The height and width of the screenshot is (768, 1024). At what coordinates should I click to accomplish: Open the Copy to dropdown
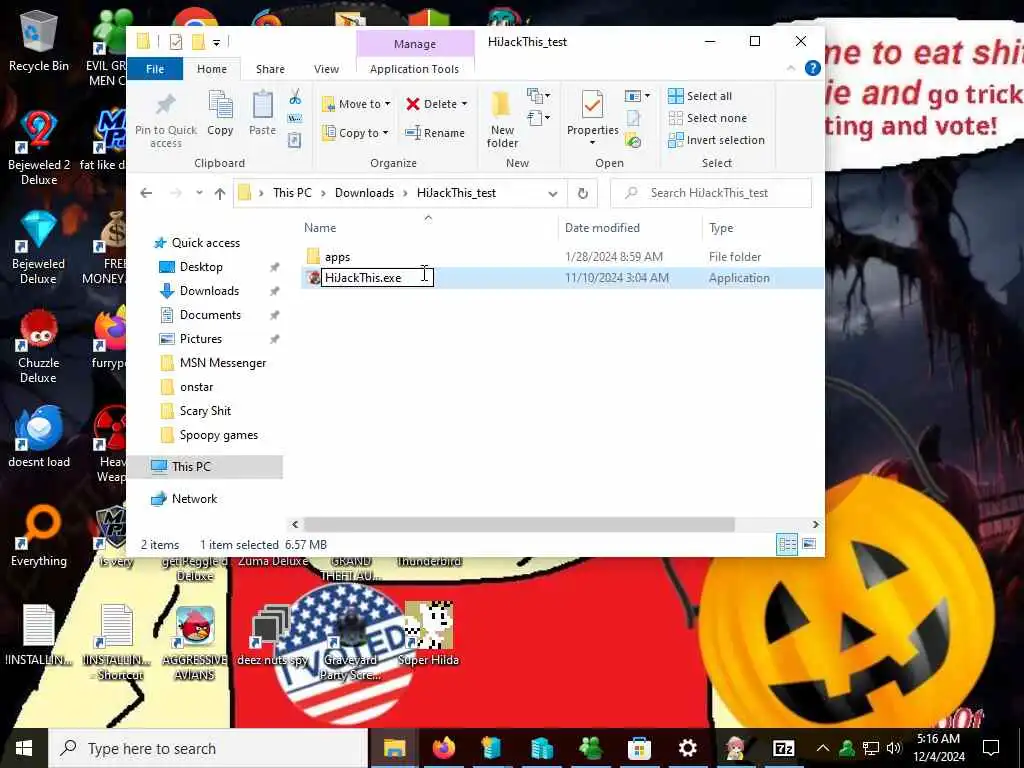357,133
